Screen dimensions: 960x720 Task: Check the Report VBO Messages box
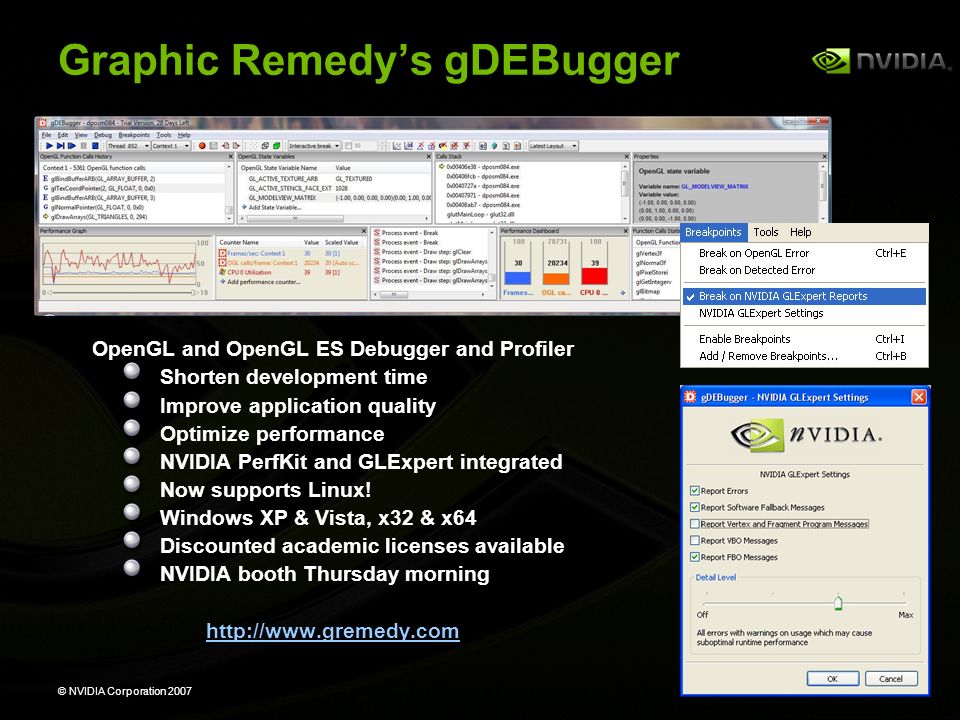click(x=694, y=540)
